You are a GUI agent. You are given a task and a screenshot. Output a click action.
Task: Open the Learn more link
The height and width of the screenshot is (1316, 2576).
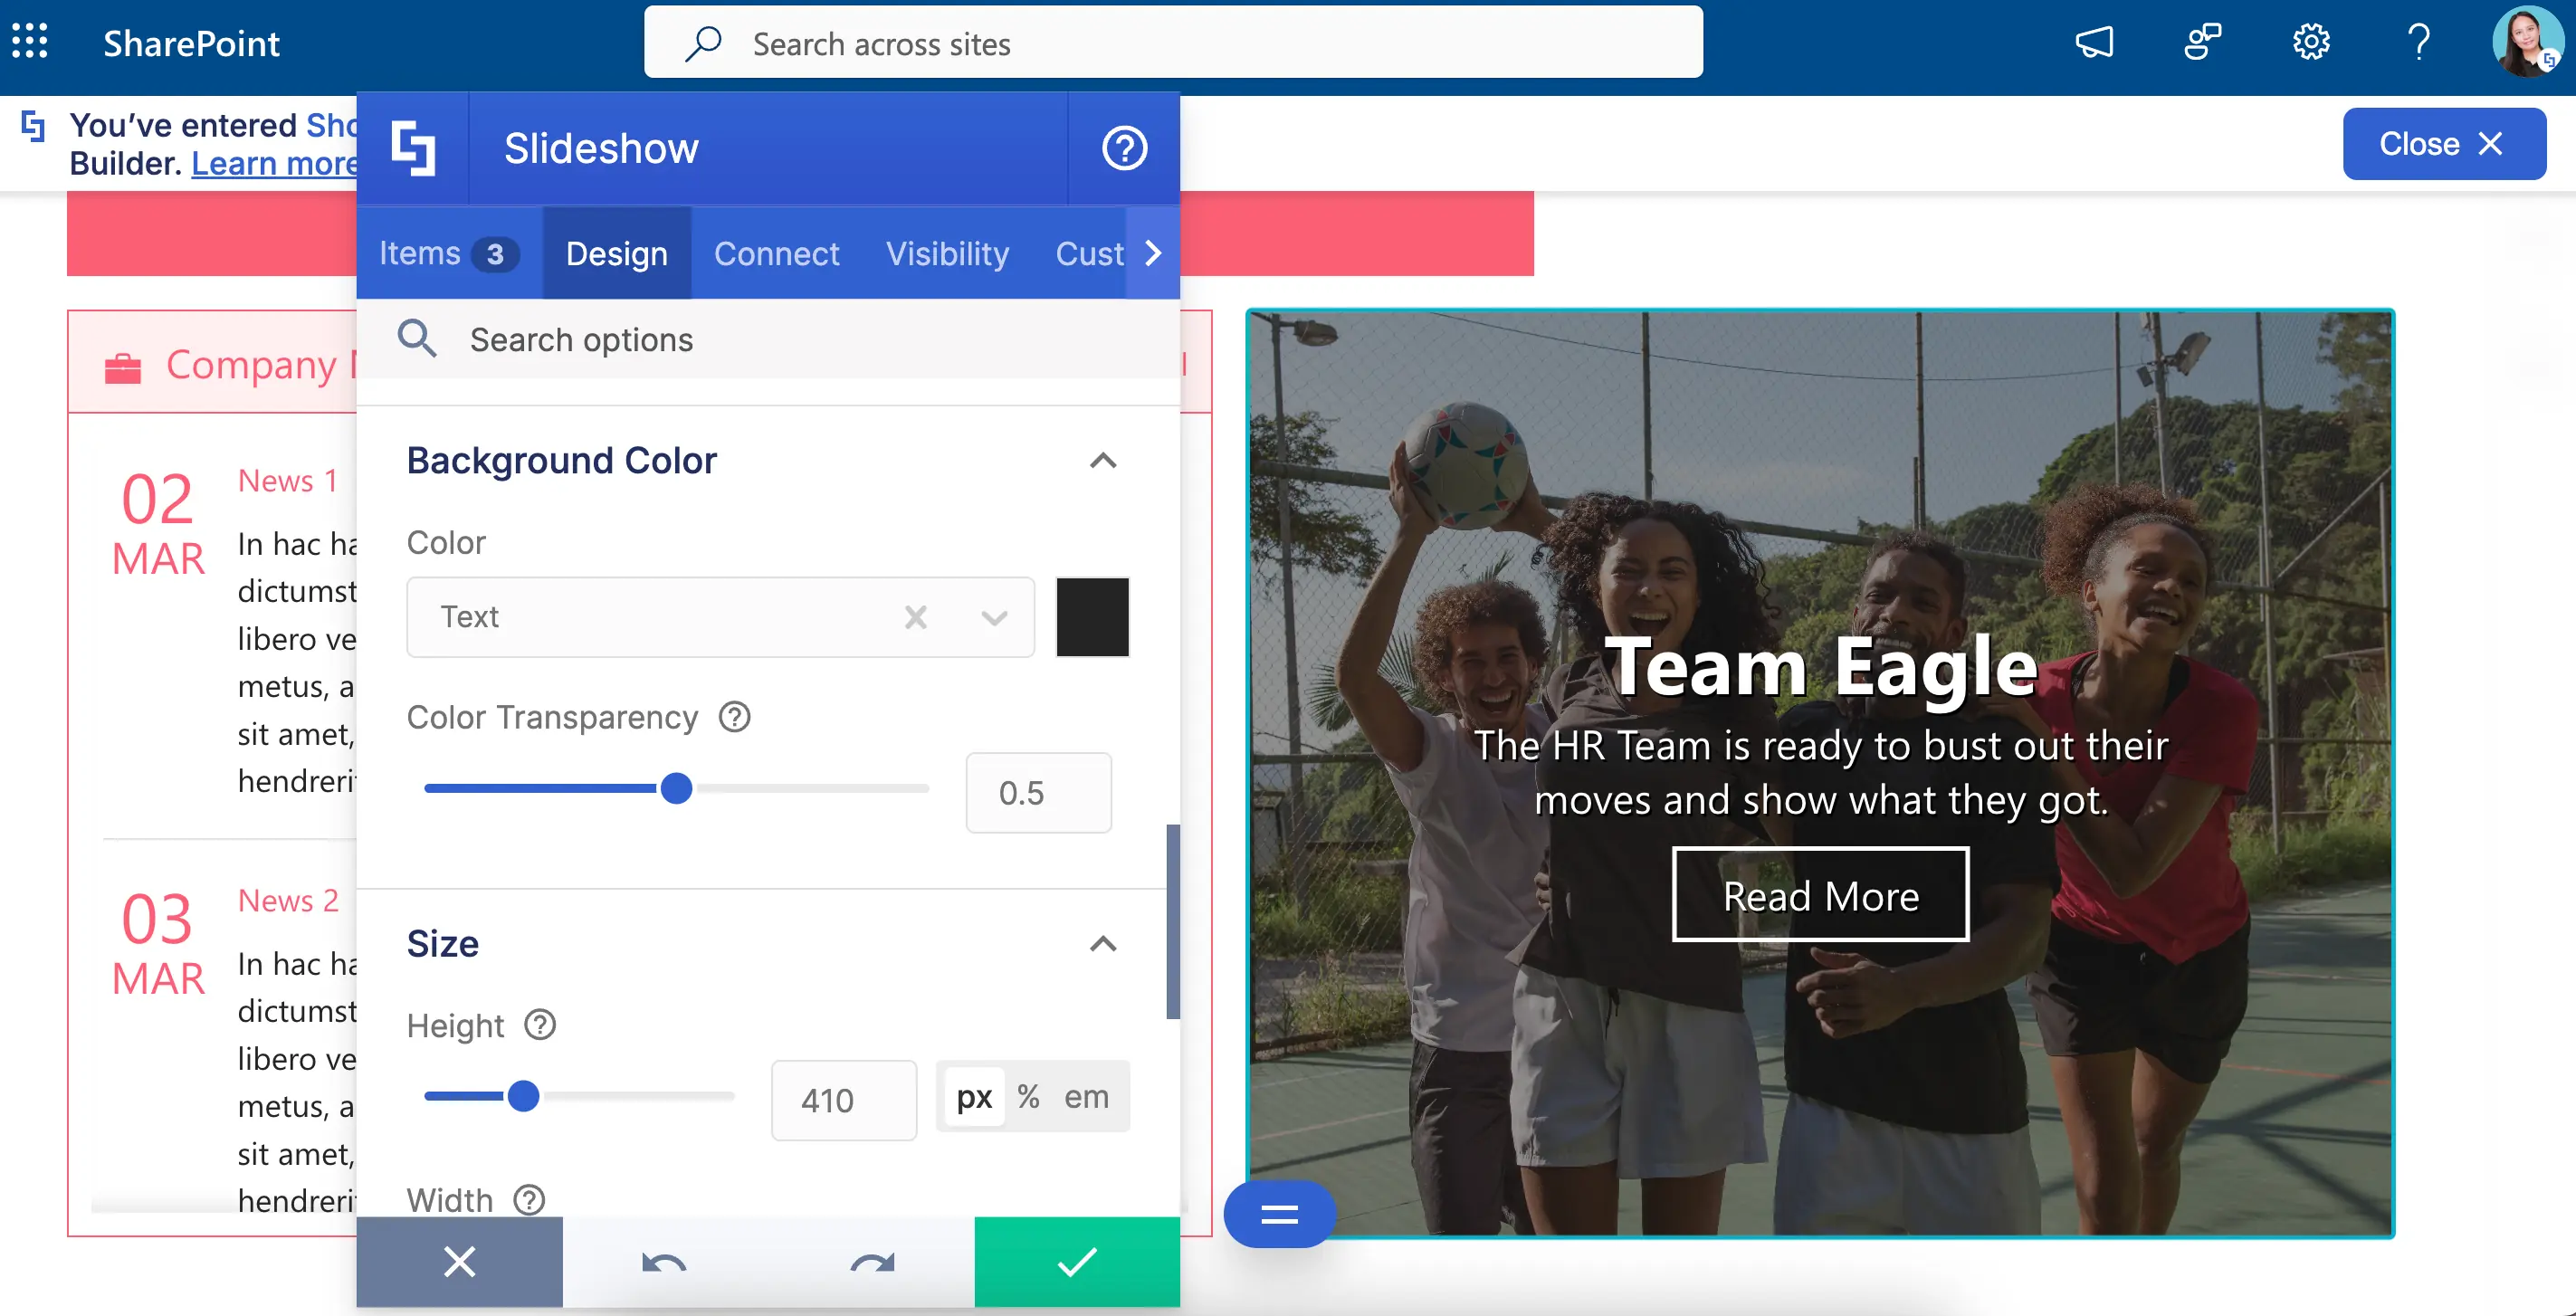click(274, 163)
